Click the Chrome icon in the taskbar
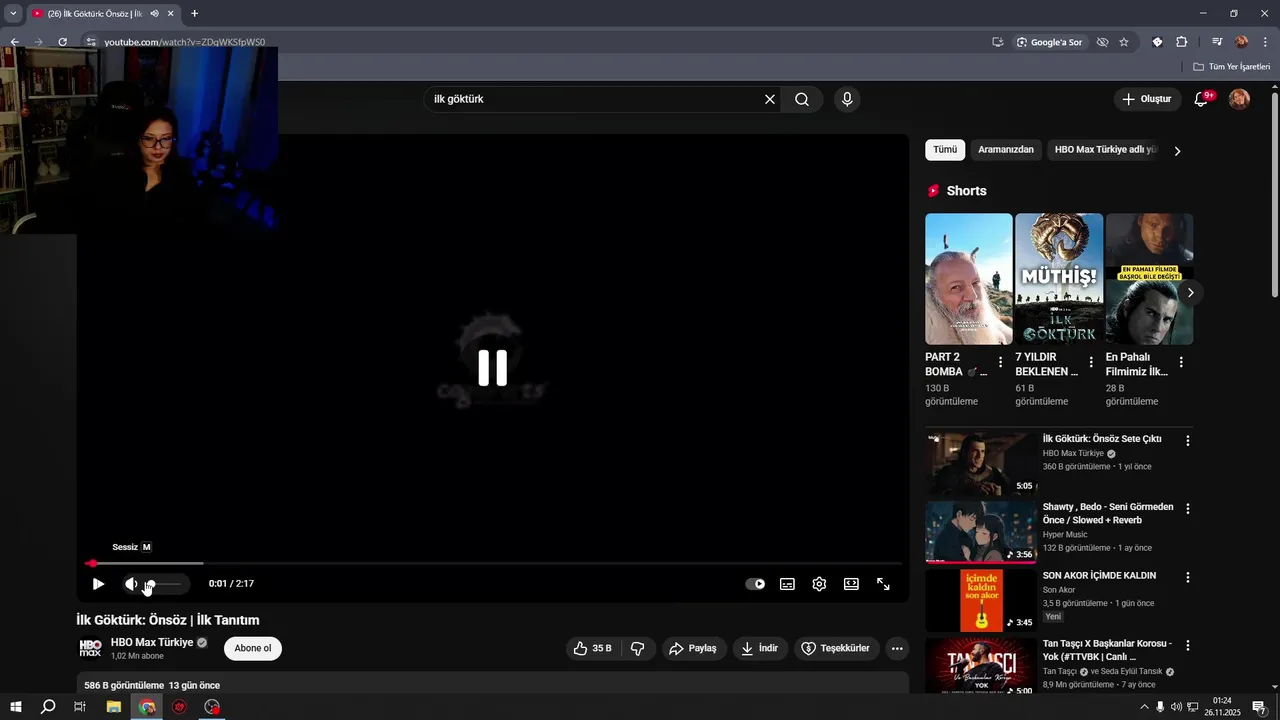The height and width of the screenshot is (720, 1280). pos(147,707)
